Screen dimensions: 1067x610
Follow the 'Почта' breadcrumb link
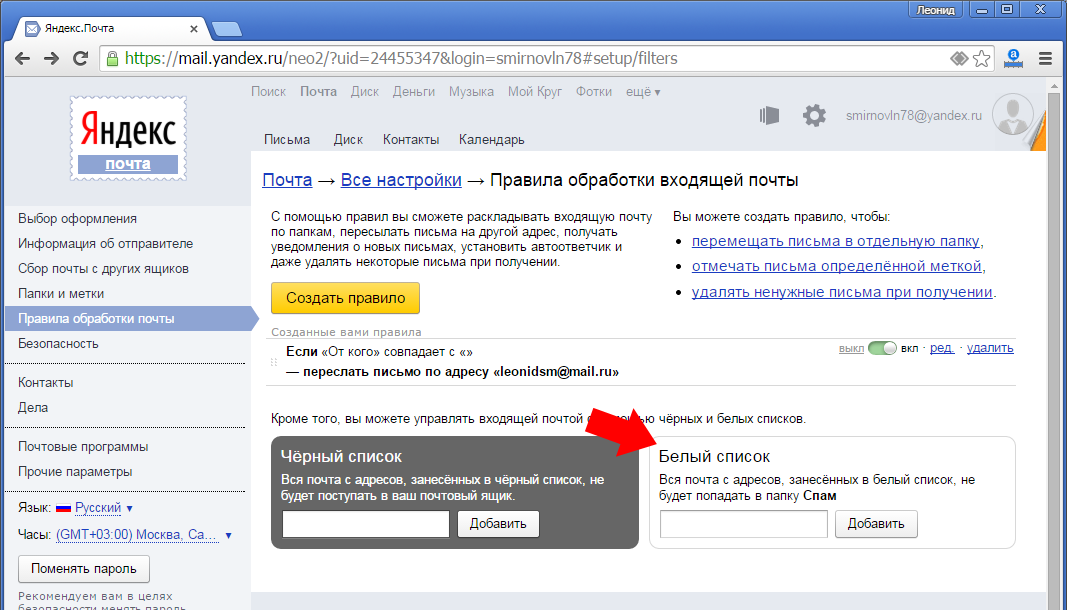(287, 180)
